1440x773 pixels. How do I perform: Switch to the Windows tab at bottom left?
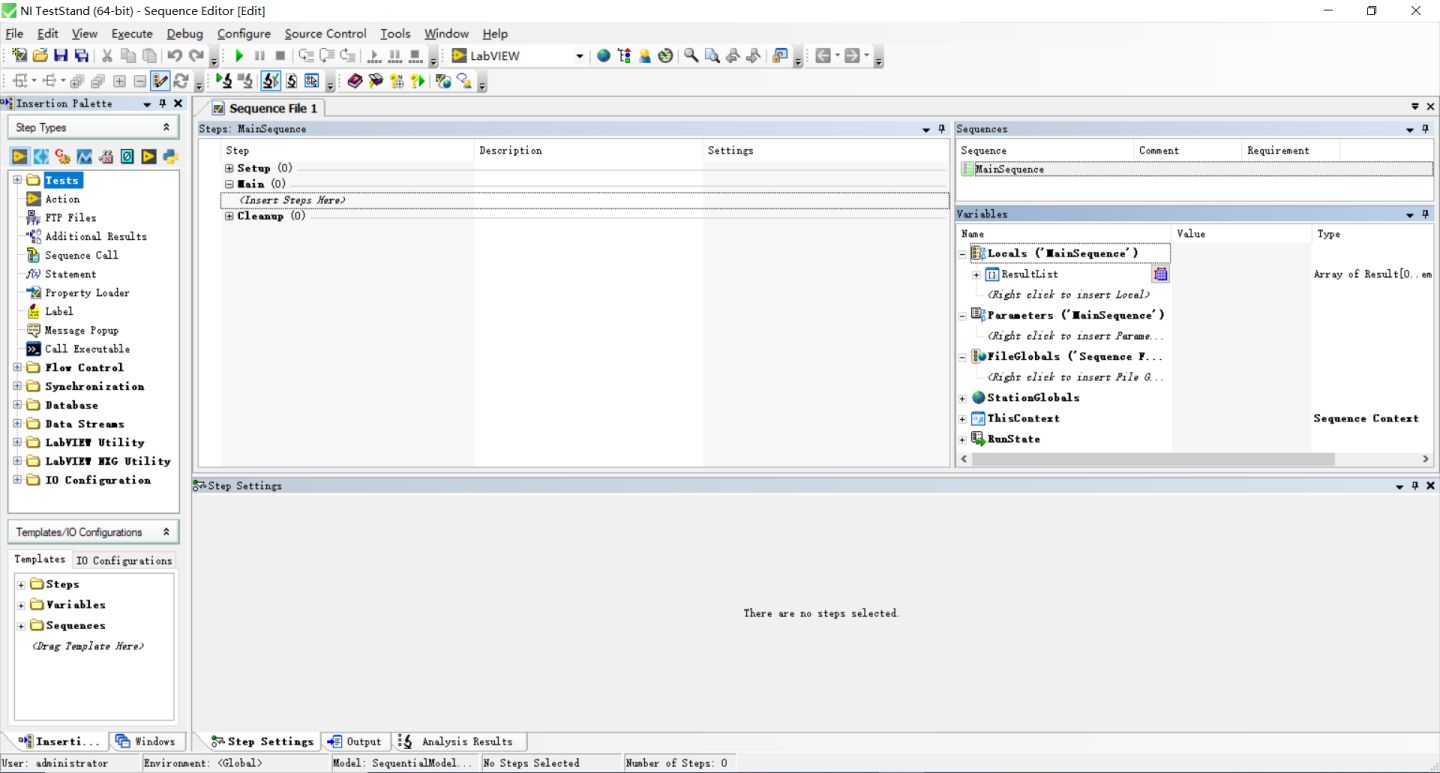click(146, 741)
